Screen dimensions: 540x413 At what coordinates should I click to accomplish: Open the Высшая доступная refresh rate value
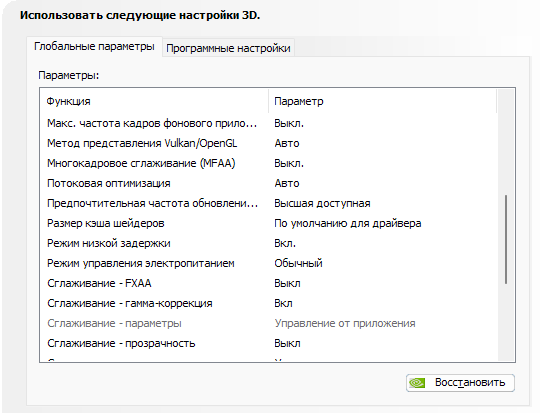coord(322,203)
